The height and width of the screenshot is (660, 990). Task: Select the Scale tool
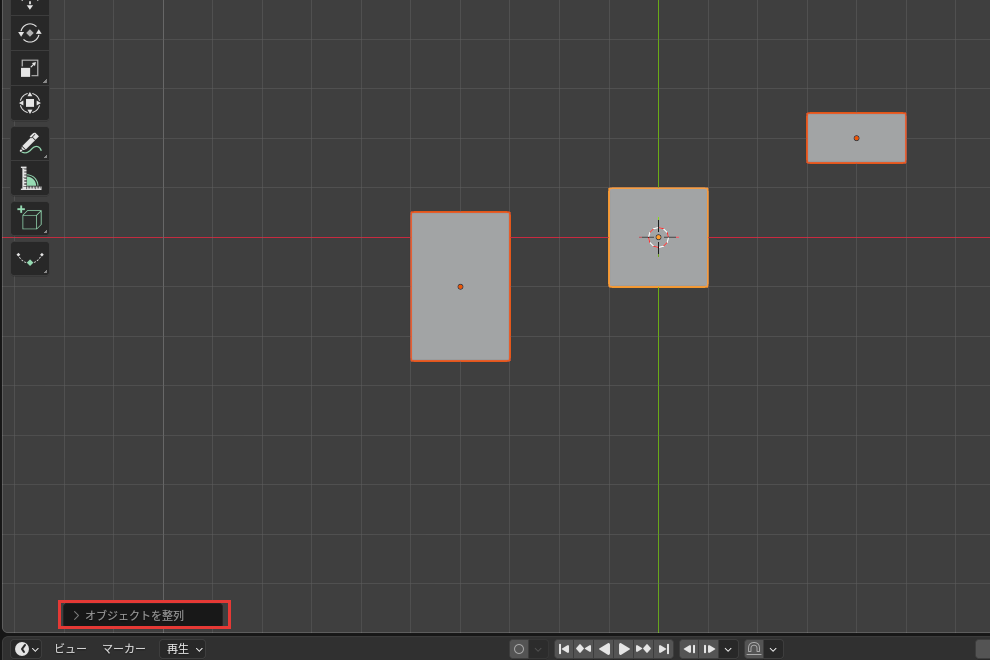pyautogui.click(x=30, y=68)
